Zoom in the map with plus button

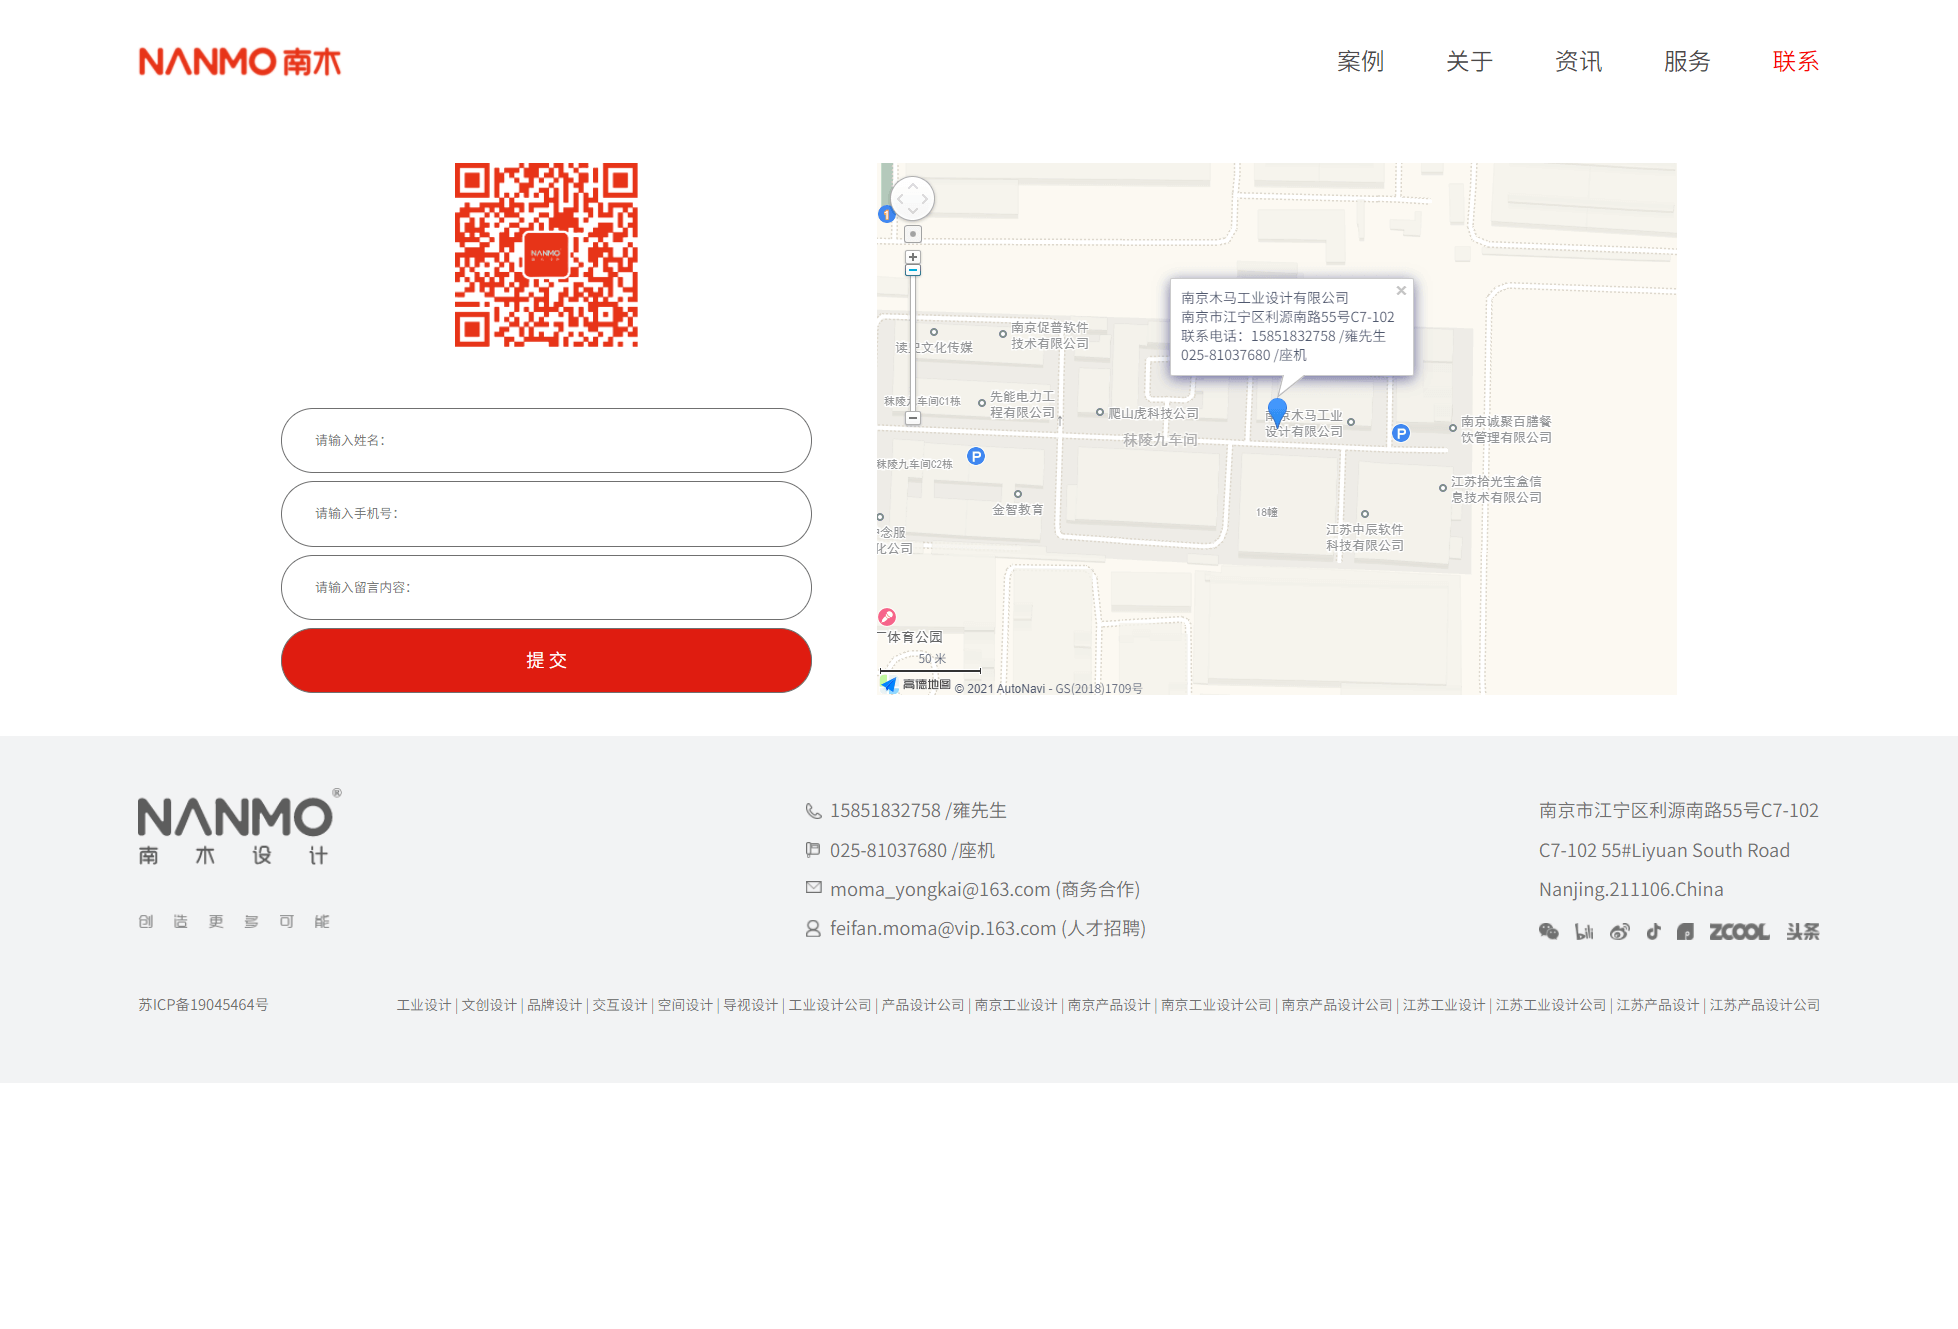pos(913,257)
